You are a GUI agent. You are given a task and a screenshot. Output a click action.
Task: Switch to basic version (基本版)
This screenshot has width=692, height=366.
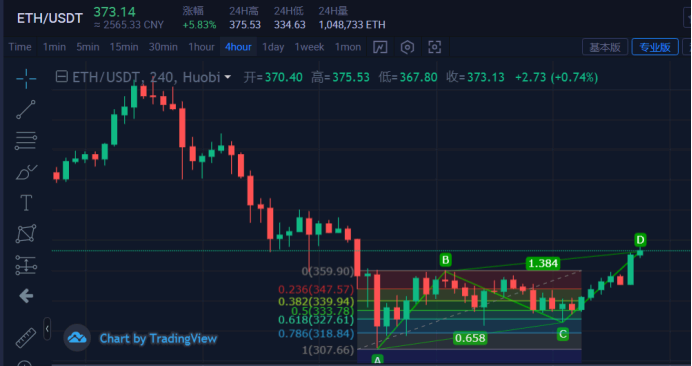point(605,47)
